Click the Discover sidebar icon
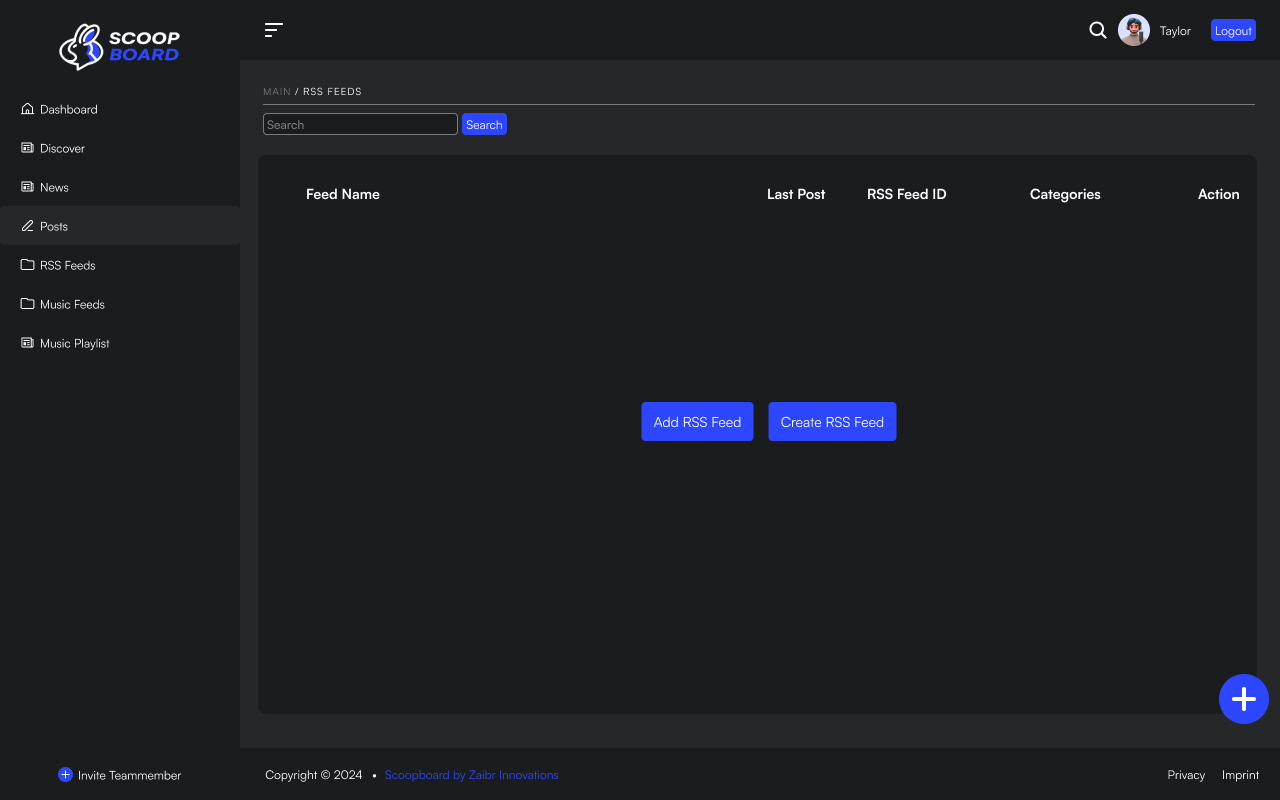 pos(28,148)
